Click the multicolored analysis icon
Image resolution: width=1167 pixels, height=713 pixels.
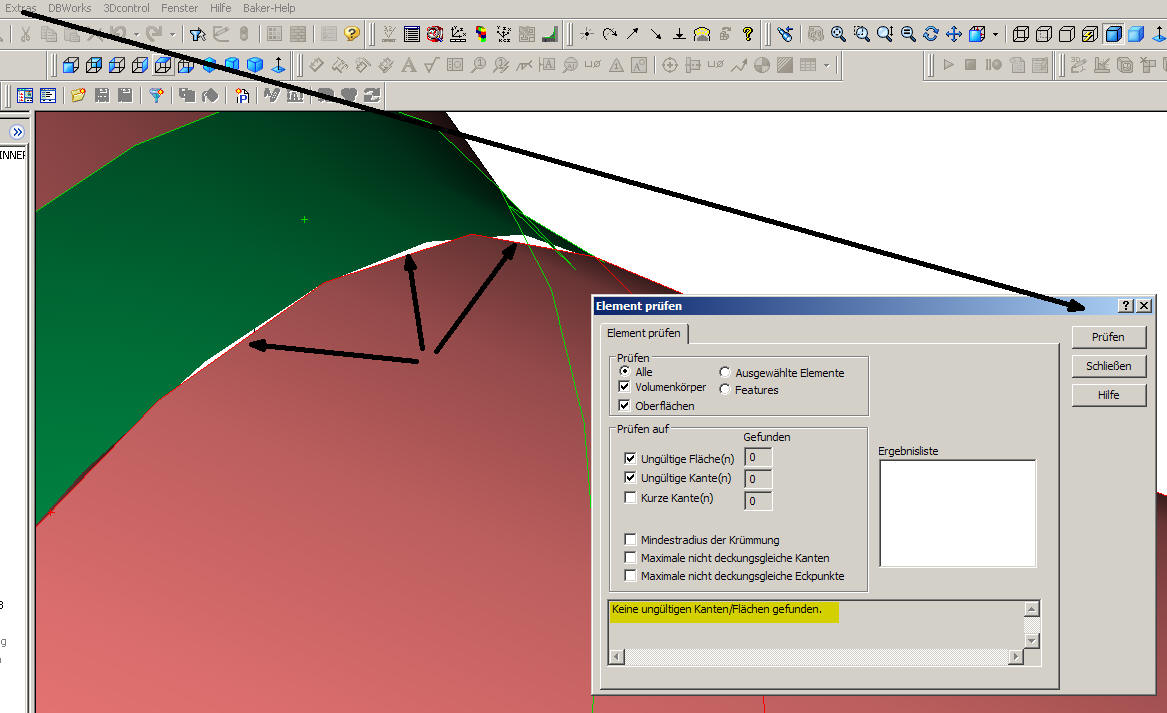(481, 34)
